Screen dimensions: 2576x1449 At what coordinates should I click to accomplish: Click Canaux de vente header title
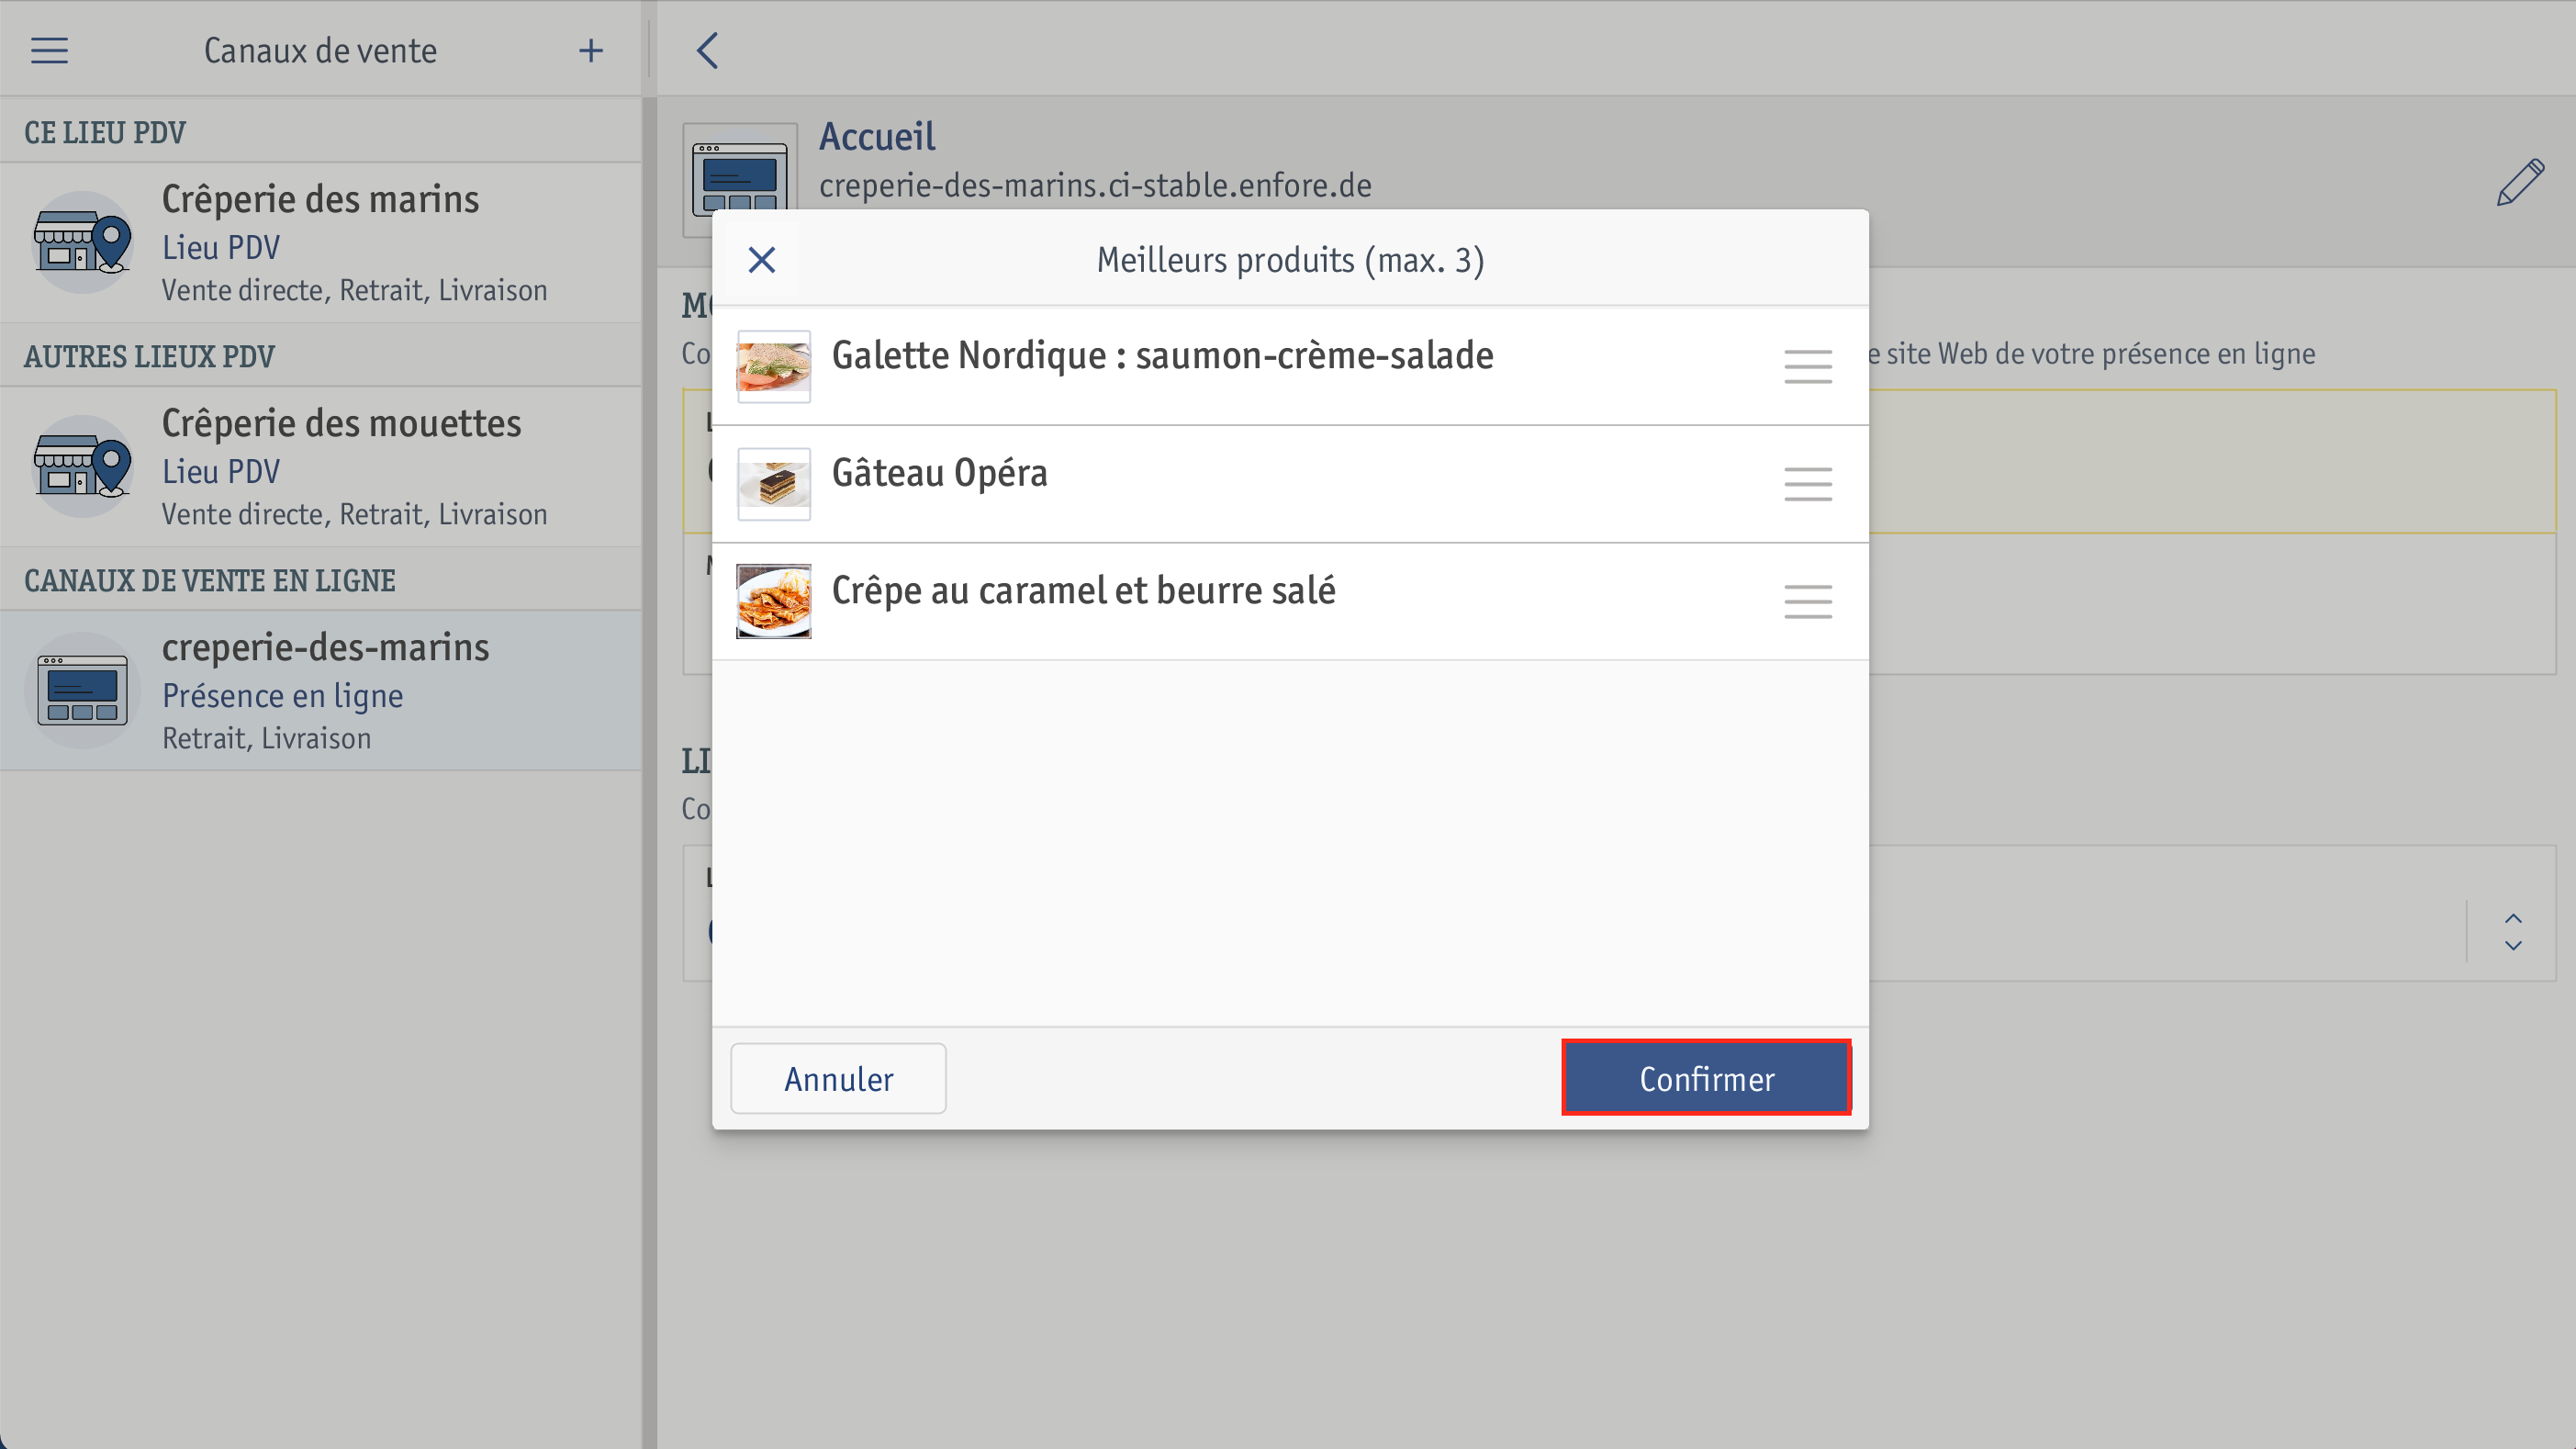(x=320, y=50)
